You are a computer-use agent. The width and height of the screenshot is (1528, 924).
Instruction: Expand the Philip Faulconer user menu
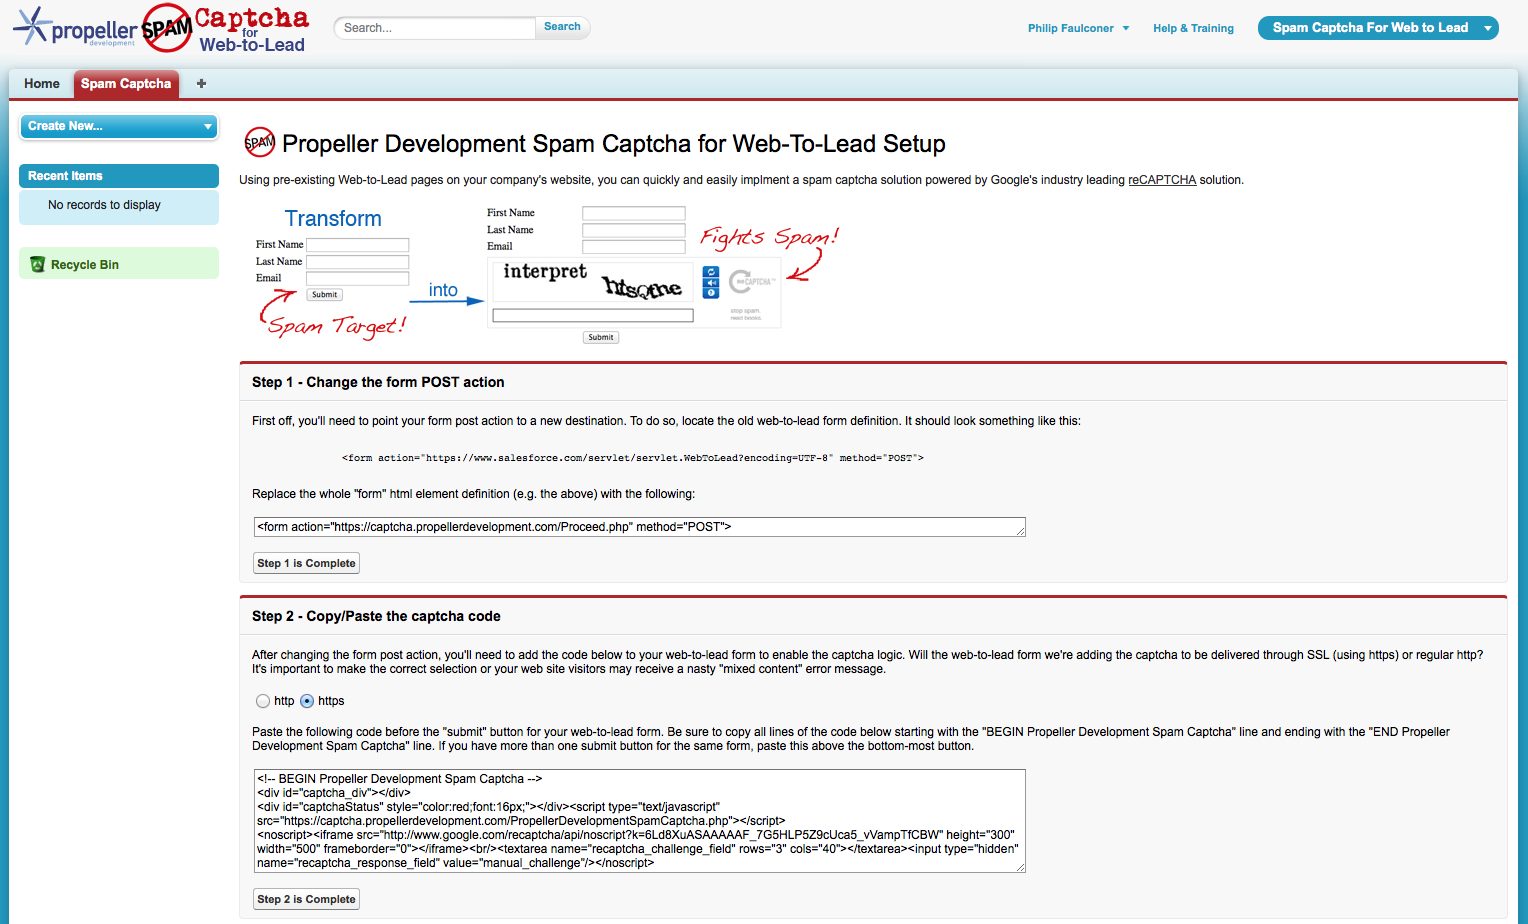tap(1078, 28)
